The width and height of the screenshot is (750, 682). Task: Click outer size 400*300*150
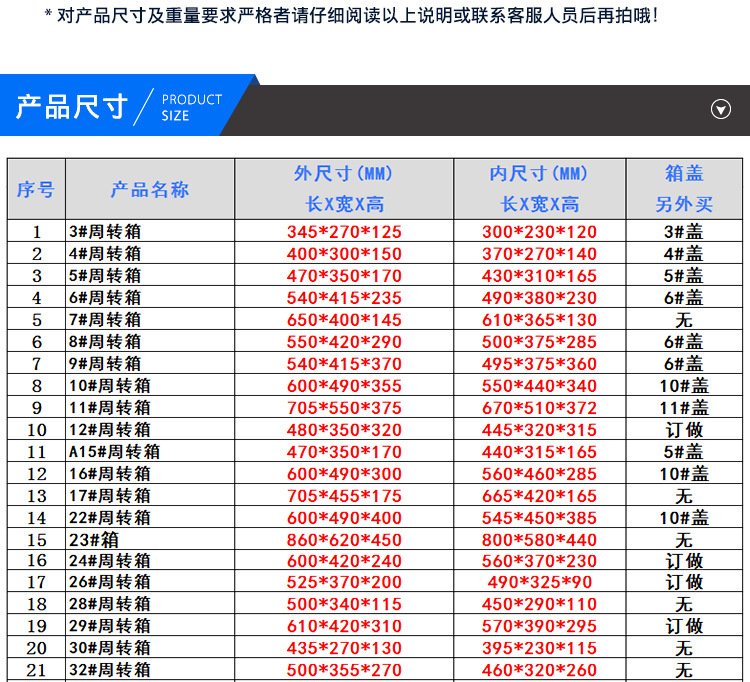344,254
